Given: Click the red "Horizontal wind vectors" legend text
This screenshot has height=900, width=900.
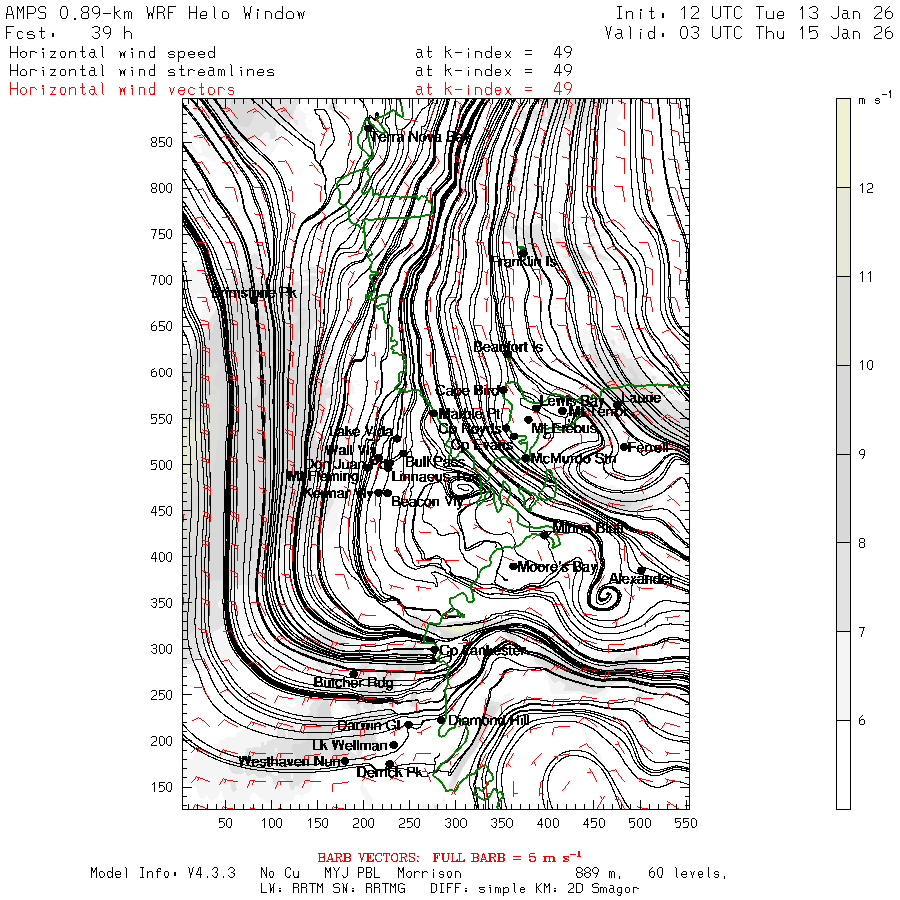Looking at the screenshot, I should pos(122,89).
